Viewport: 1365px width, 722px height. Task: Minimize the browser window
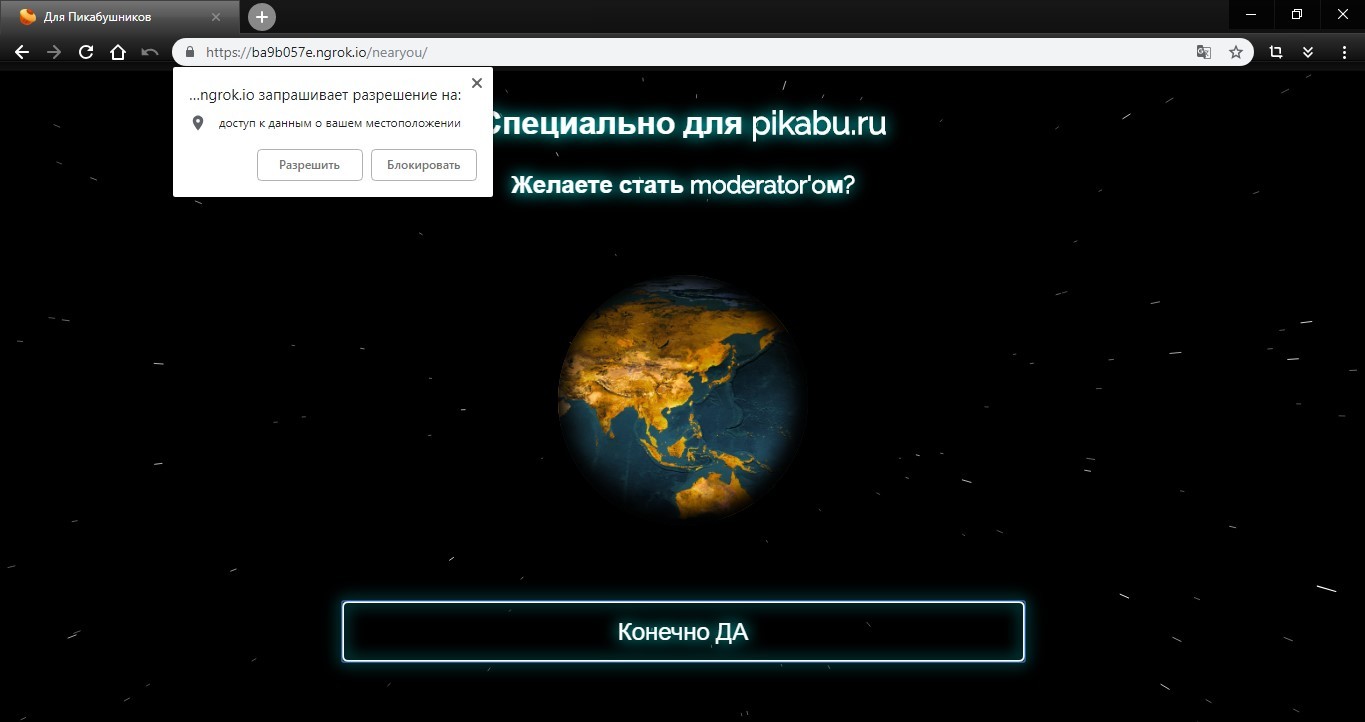point(1251,14)
